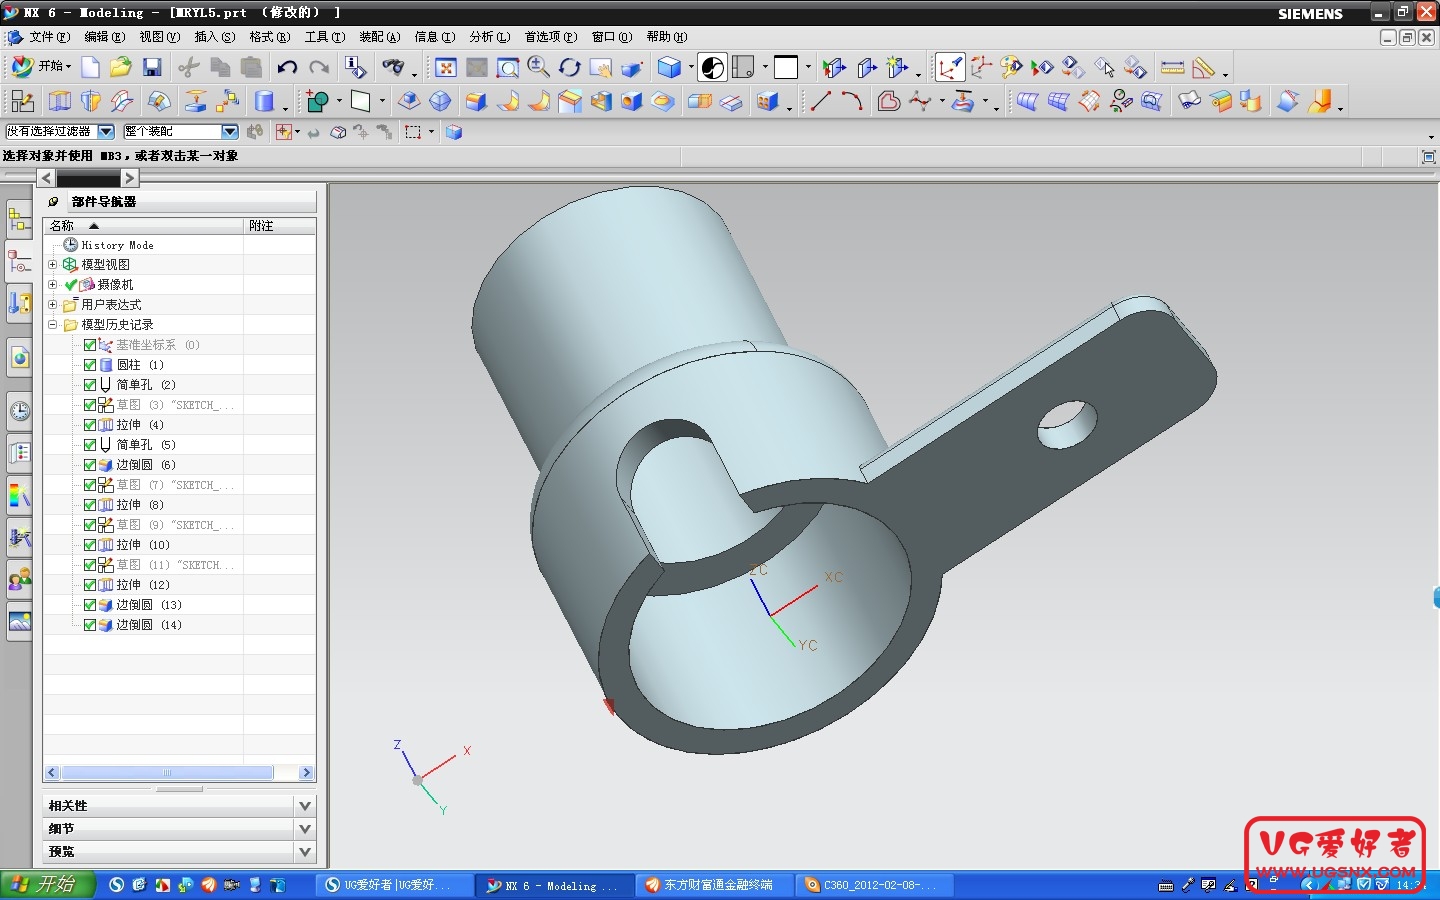
Task: Click the 开始 start application button
Action: coord(40,67)
